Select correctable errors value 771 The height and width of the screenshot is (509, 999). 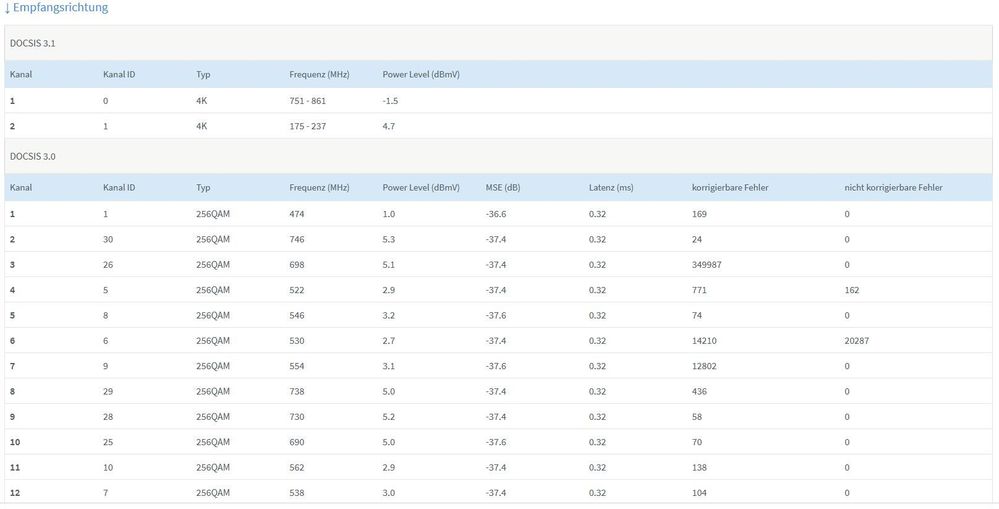pos(700,290)
